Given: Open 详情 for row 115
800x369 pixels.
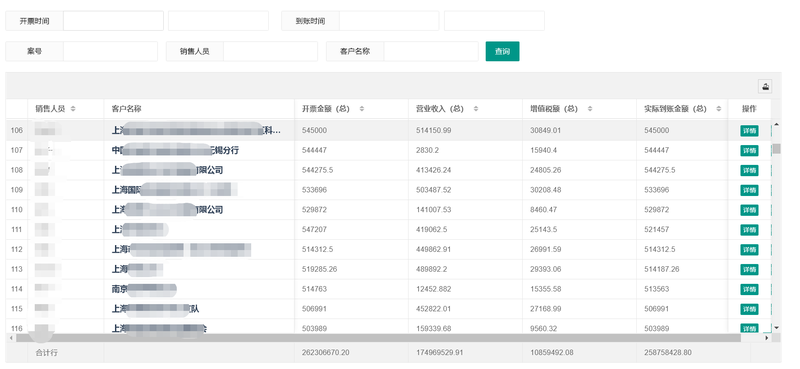Looking at the screenshot, I should point(749,309).
